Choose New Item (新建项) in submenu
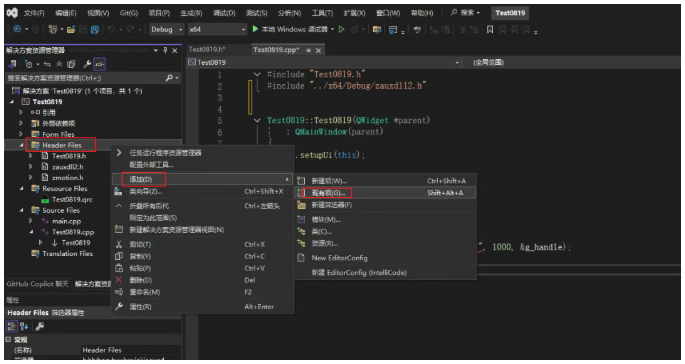Image resolution: width=685 pixels, height=364 pixels. tap(385, 180)
